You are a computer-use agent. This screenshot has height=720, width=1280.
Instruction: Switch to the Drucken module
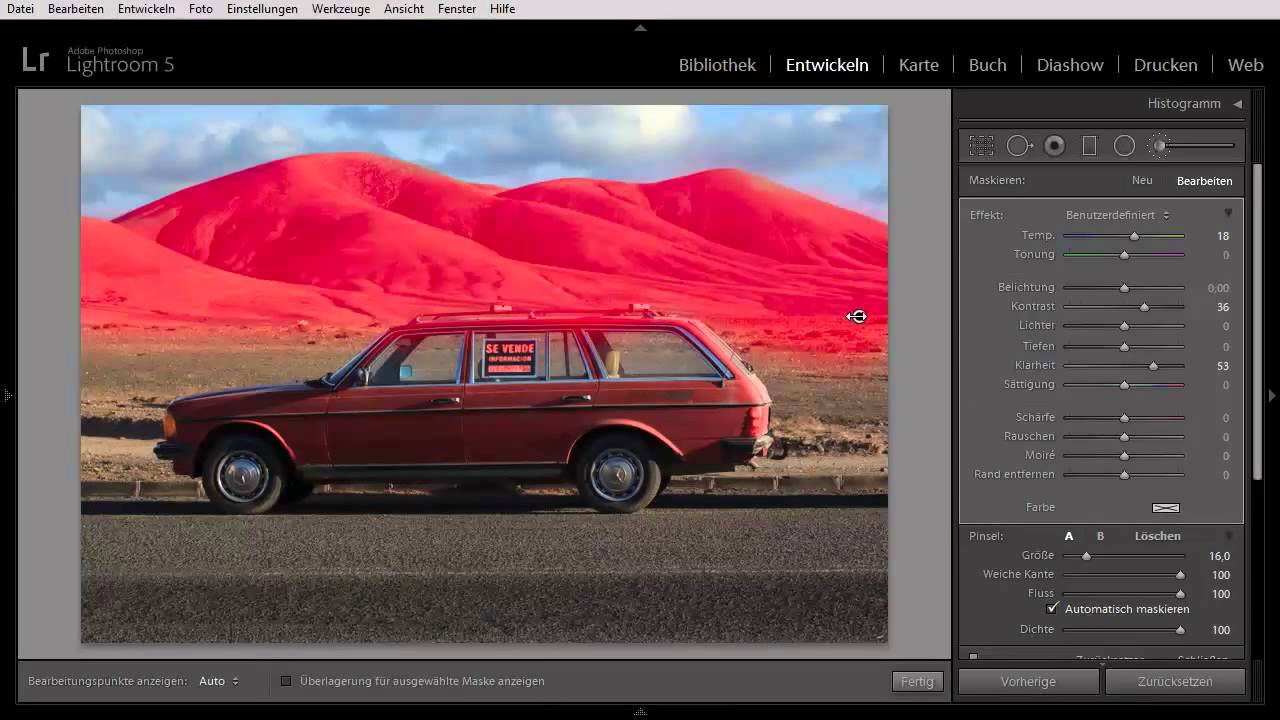tap(1165, 65)
